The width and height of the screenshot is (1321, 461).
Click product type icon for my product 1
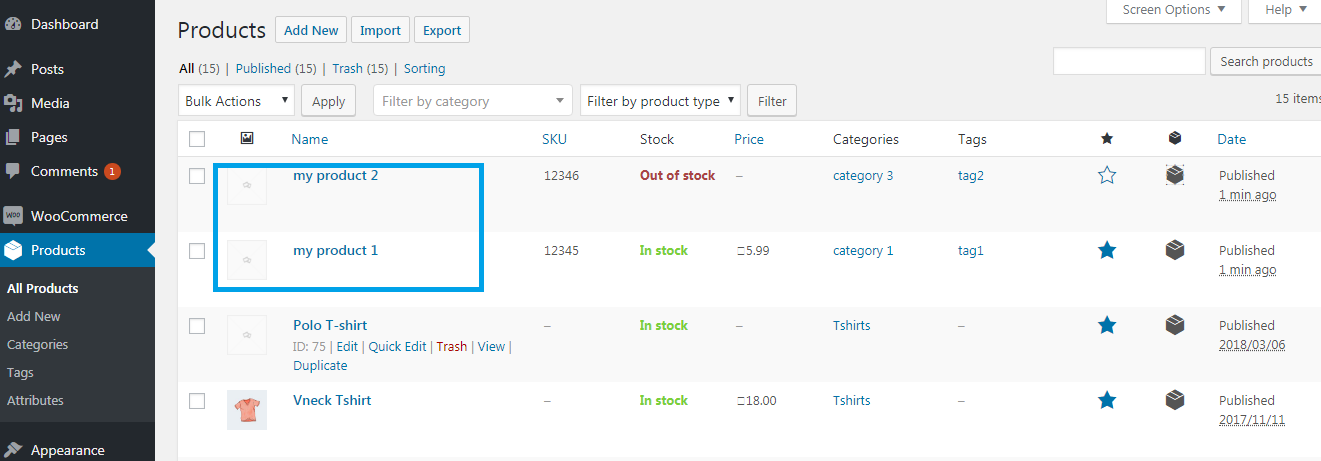pyautogui.click(x=1175, y=250)
